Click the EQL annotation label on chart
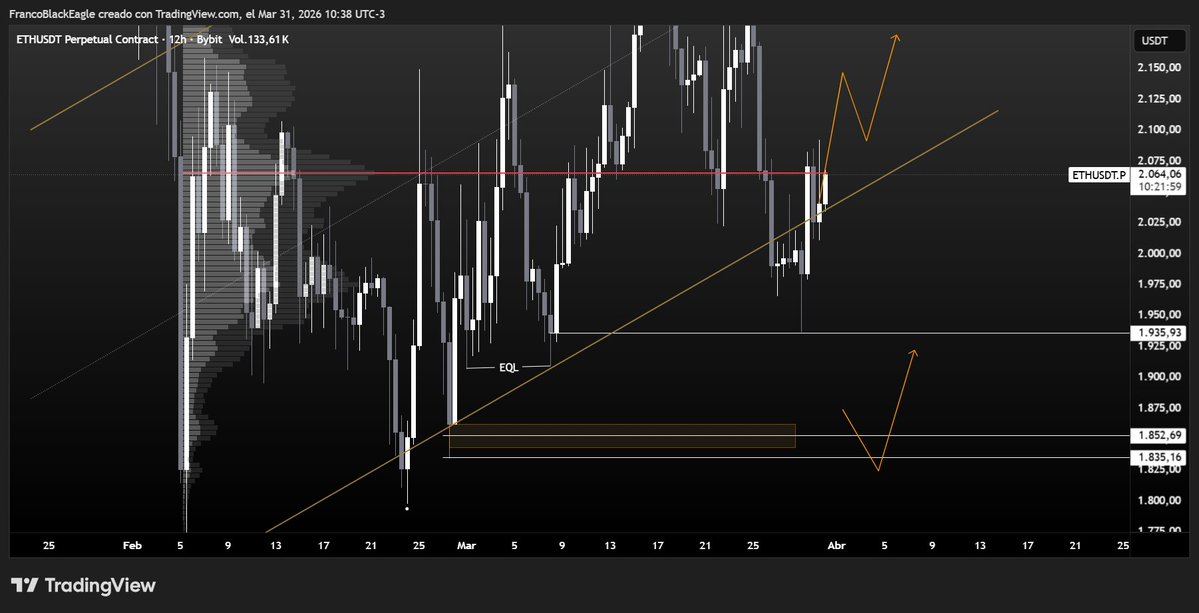Screen dimensions: 1199x613 (509, 368)
